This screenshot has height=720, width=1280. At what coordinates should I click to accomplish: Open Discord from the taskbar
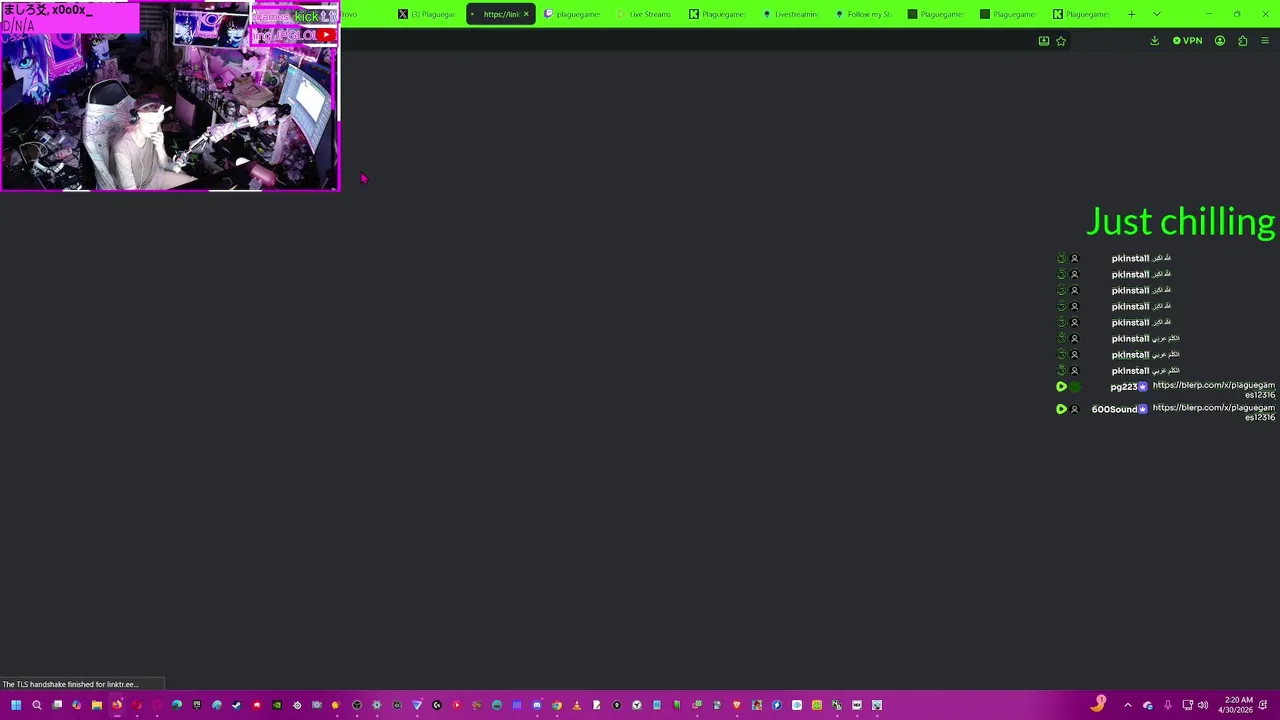pos(537,705)
